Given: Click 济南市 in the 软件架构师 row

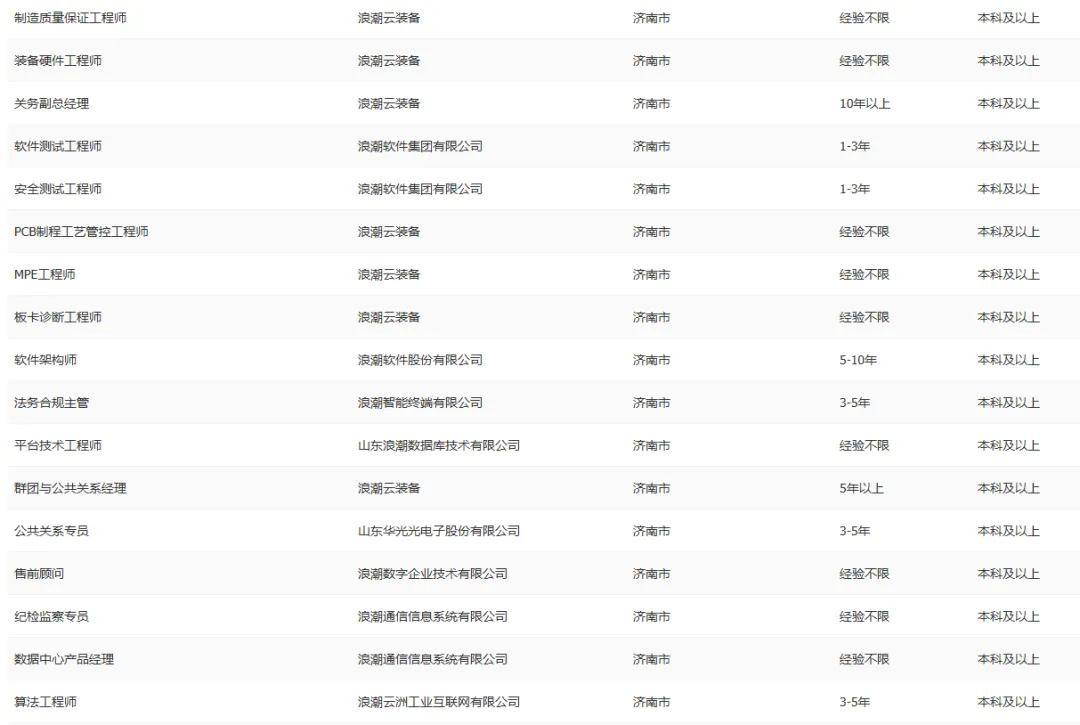Looking at the screenshot, I should [652, 359].
